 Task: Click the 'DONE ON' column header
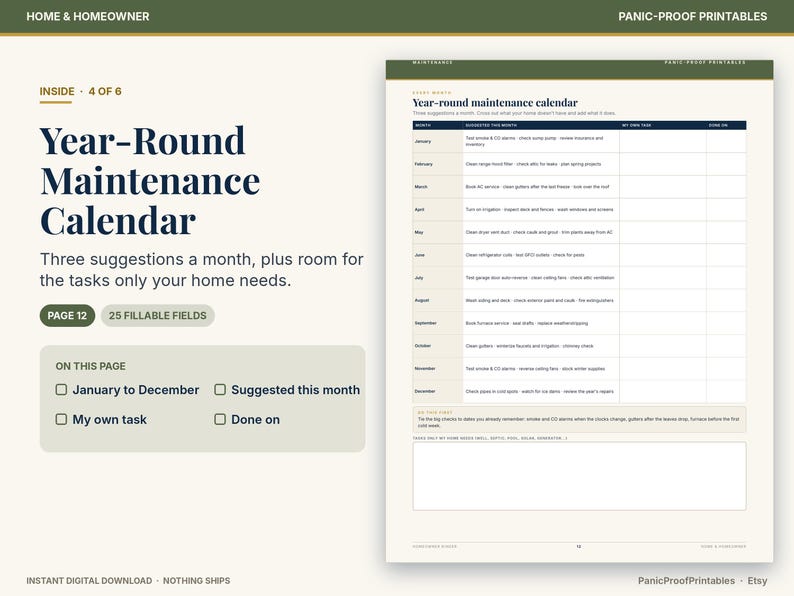coord(718,125)
